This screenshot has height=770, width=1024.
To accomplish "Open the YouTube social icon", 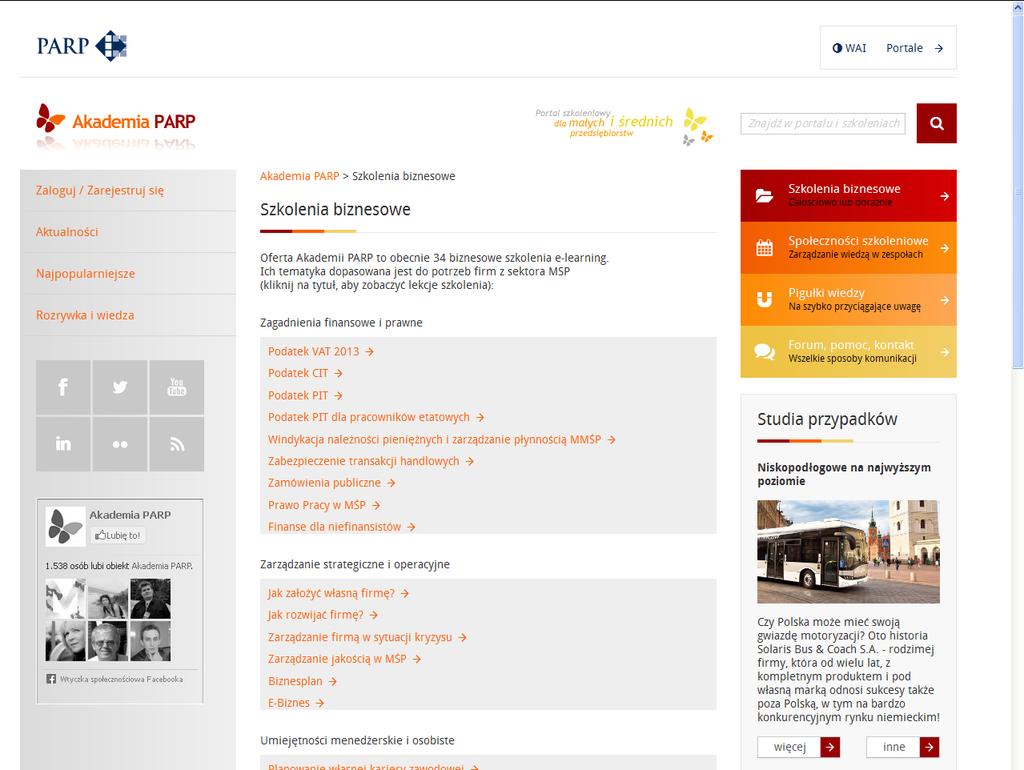I will [177, 387].
